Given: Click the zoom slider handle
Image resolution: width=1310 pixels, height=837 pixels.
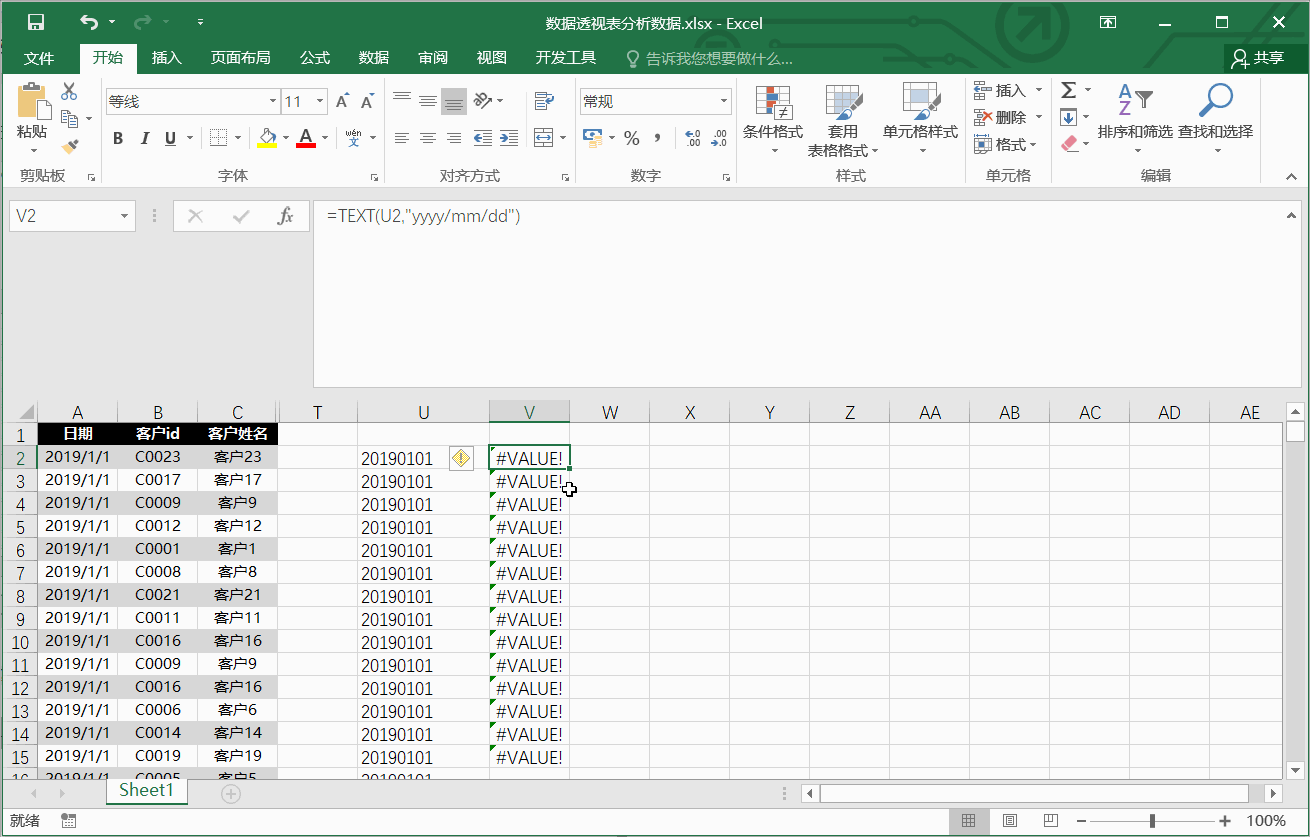Looking at the screenshot, I should tap(1152, 821).
